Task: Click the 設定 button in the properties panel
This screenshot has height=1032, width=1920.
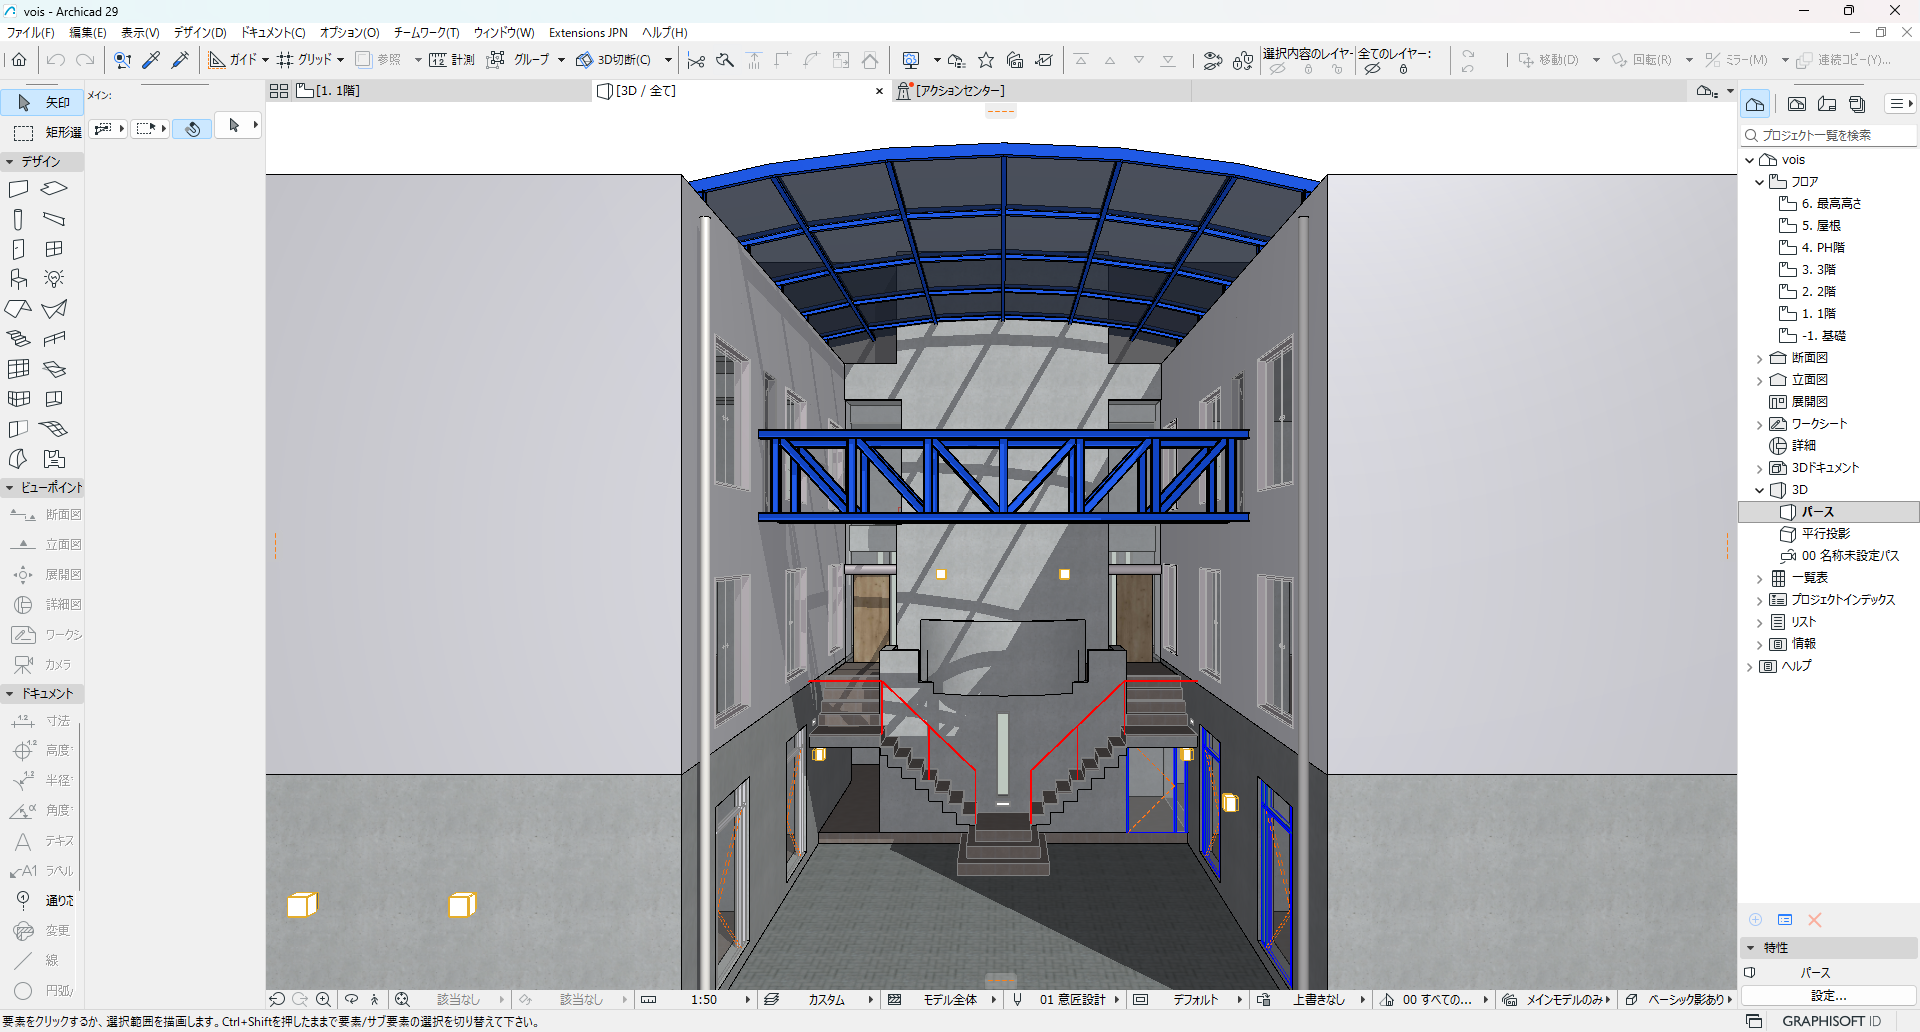Action: pyautogui.click(x=1827, y=996)
